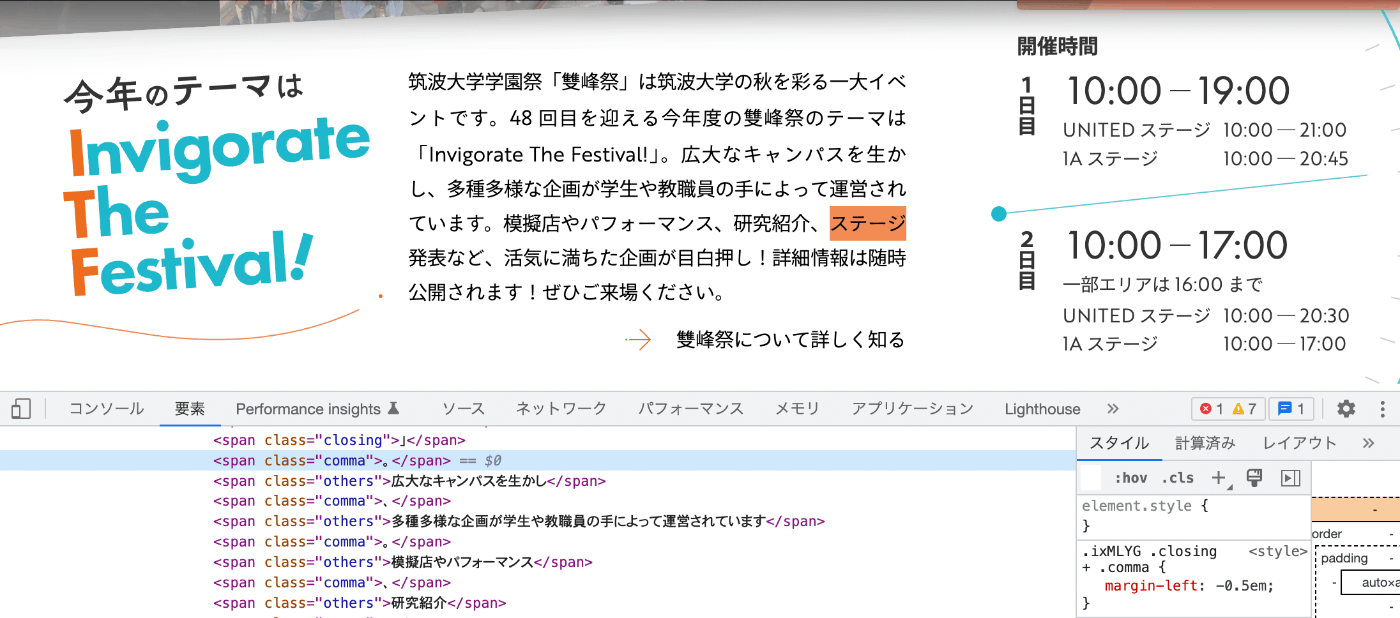Open DevTools settings gear
Image resolution: width=1400 pixels, height=618 pixels.
pyautogui.click(x=1346, y=409)
